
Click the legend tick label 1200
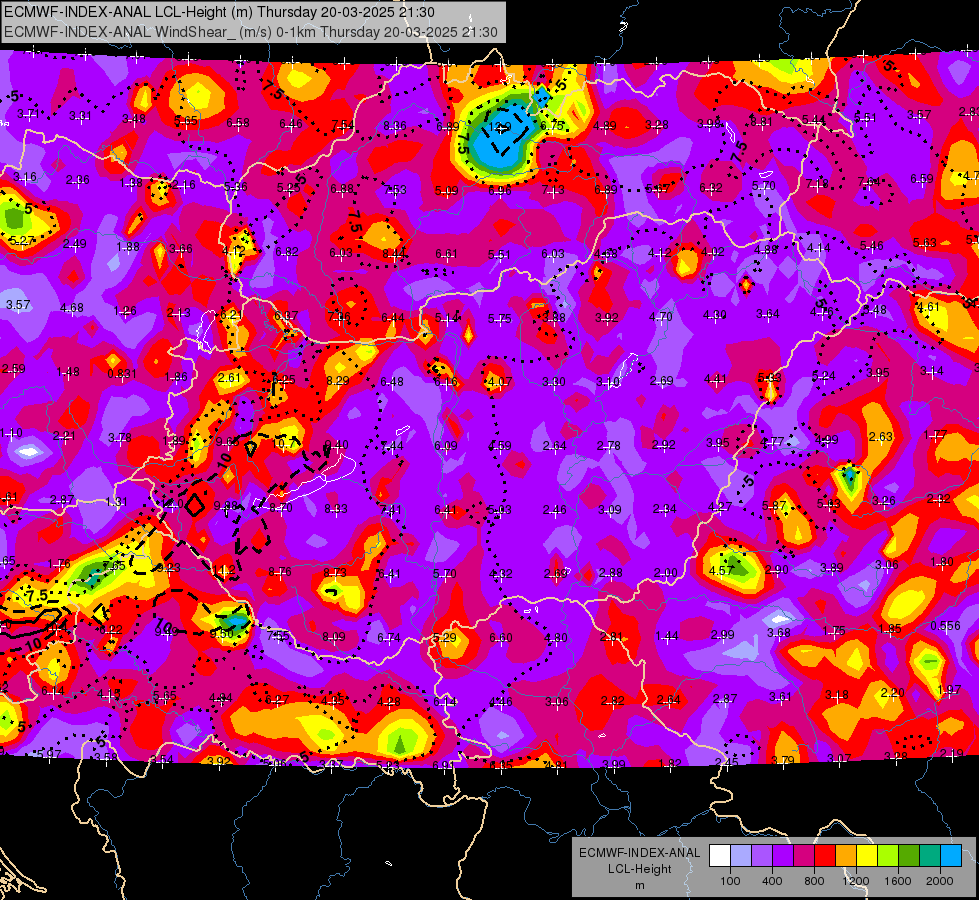point(856,881)
